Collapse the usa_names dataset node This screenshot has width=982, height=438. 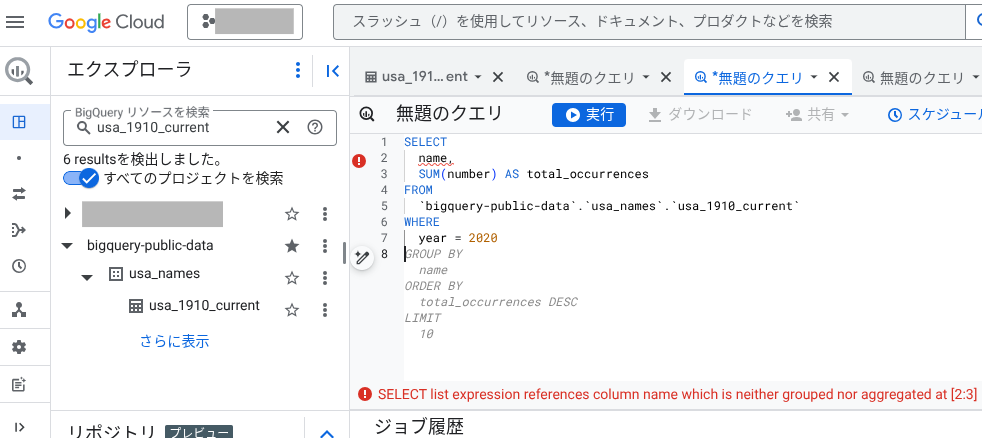click(x=87, y=275)
